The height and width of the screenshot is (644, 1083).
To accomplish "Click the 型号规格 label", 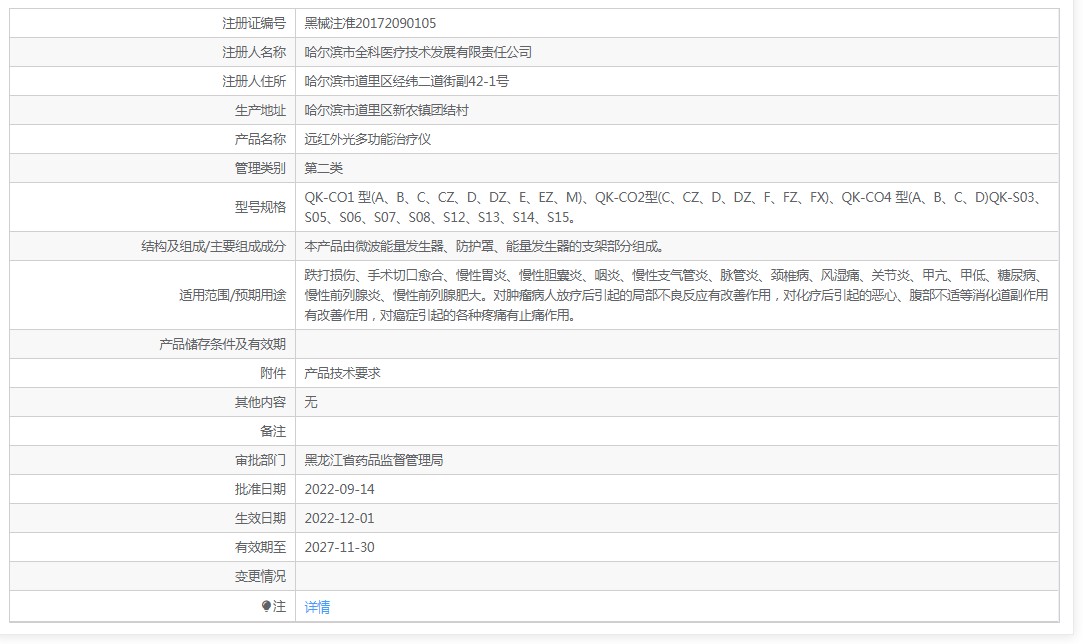I will (x=260, y=207).
